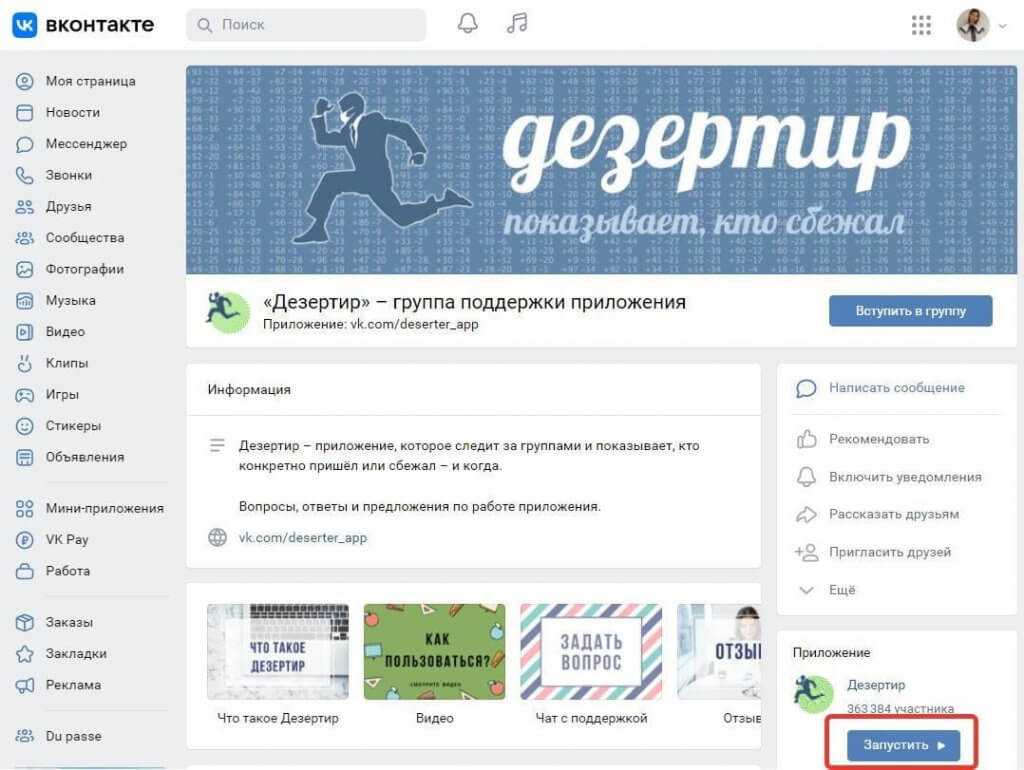Open profile dropdown arrow next to avatar

coord(1003,26)
